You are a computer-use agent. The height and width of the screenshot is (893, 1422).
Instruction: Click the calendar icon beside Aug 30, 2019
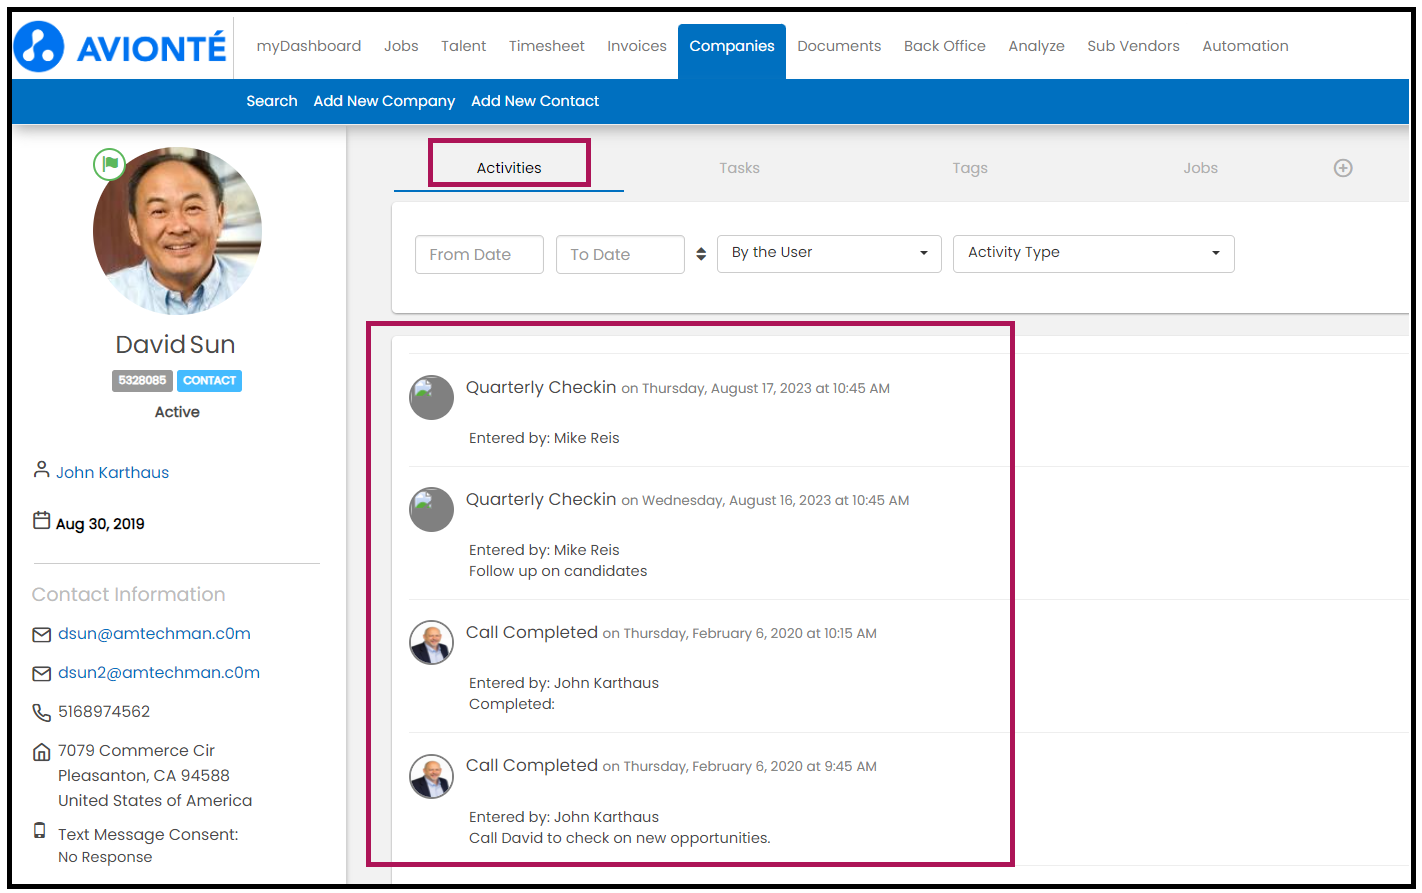click(x=42, y=521)
